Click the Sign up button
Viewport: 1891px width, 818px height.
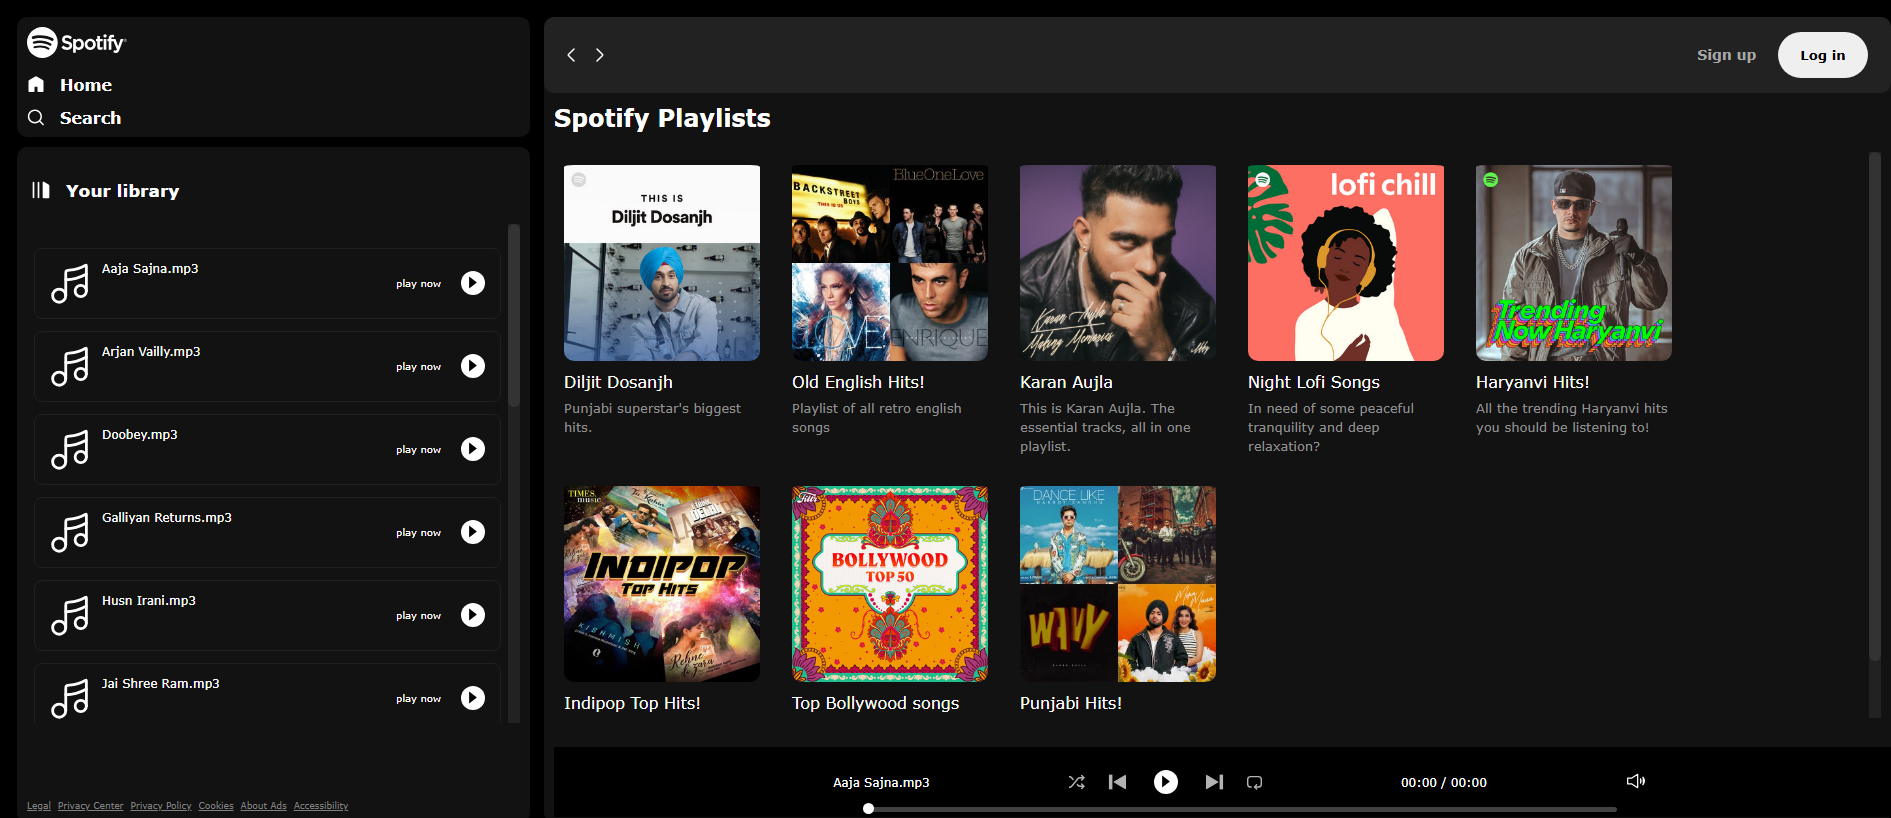pos(1726,55)
